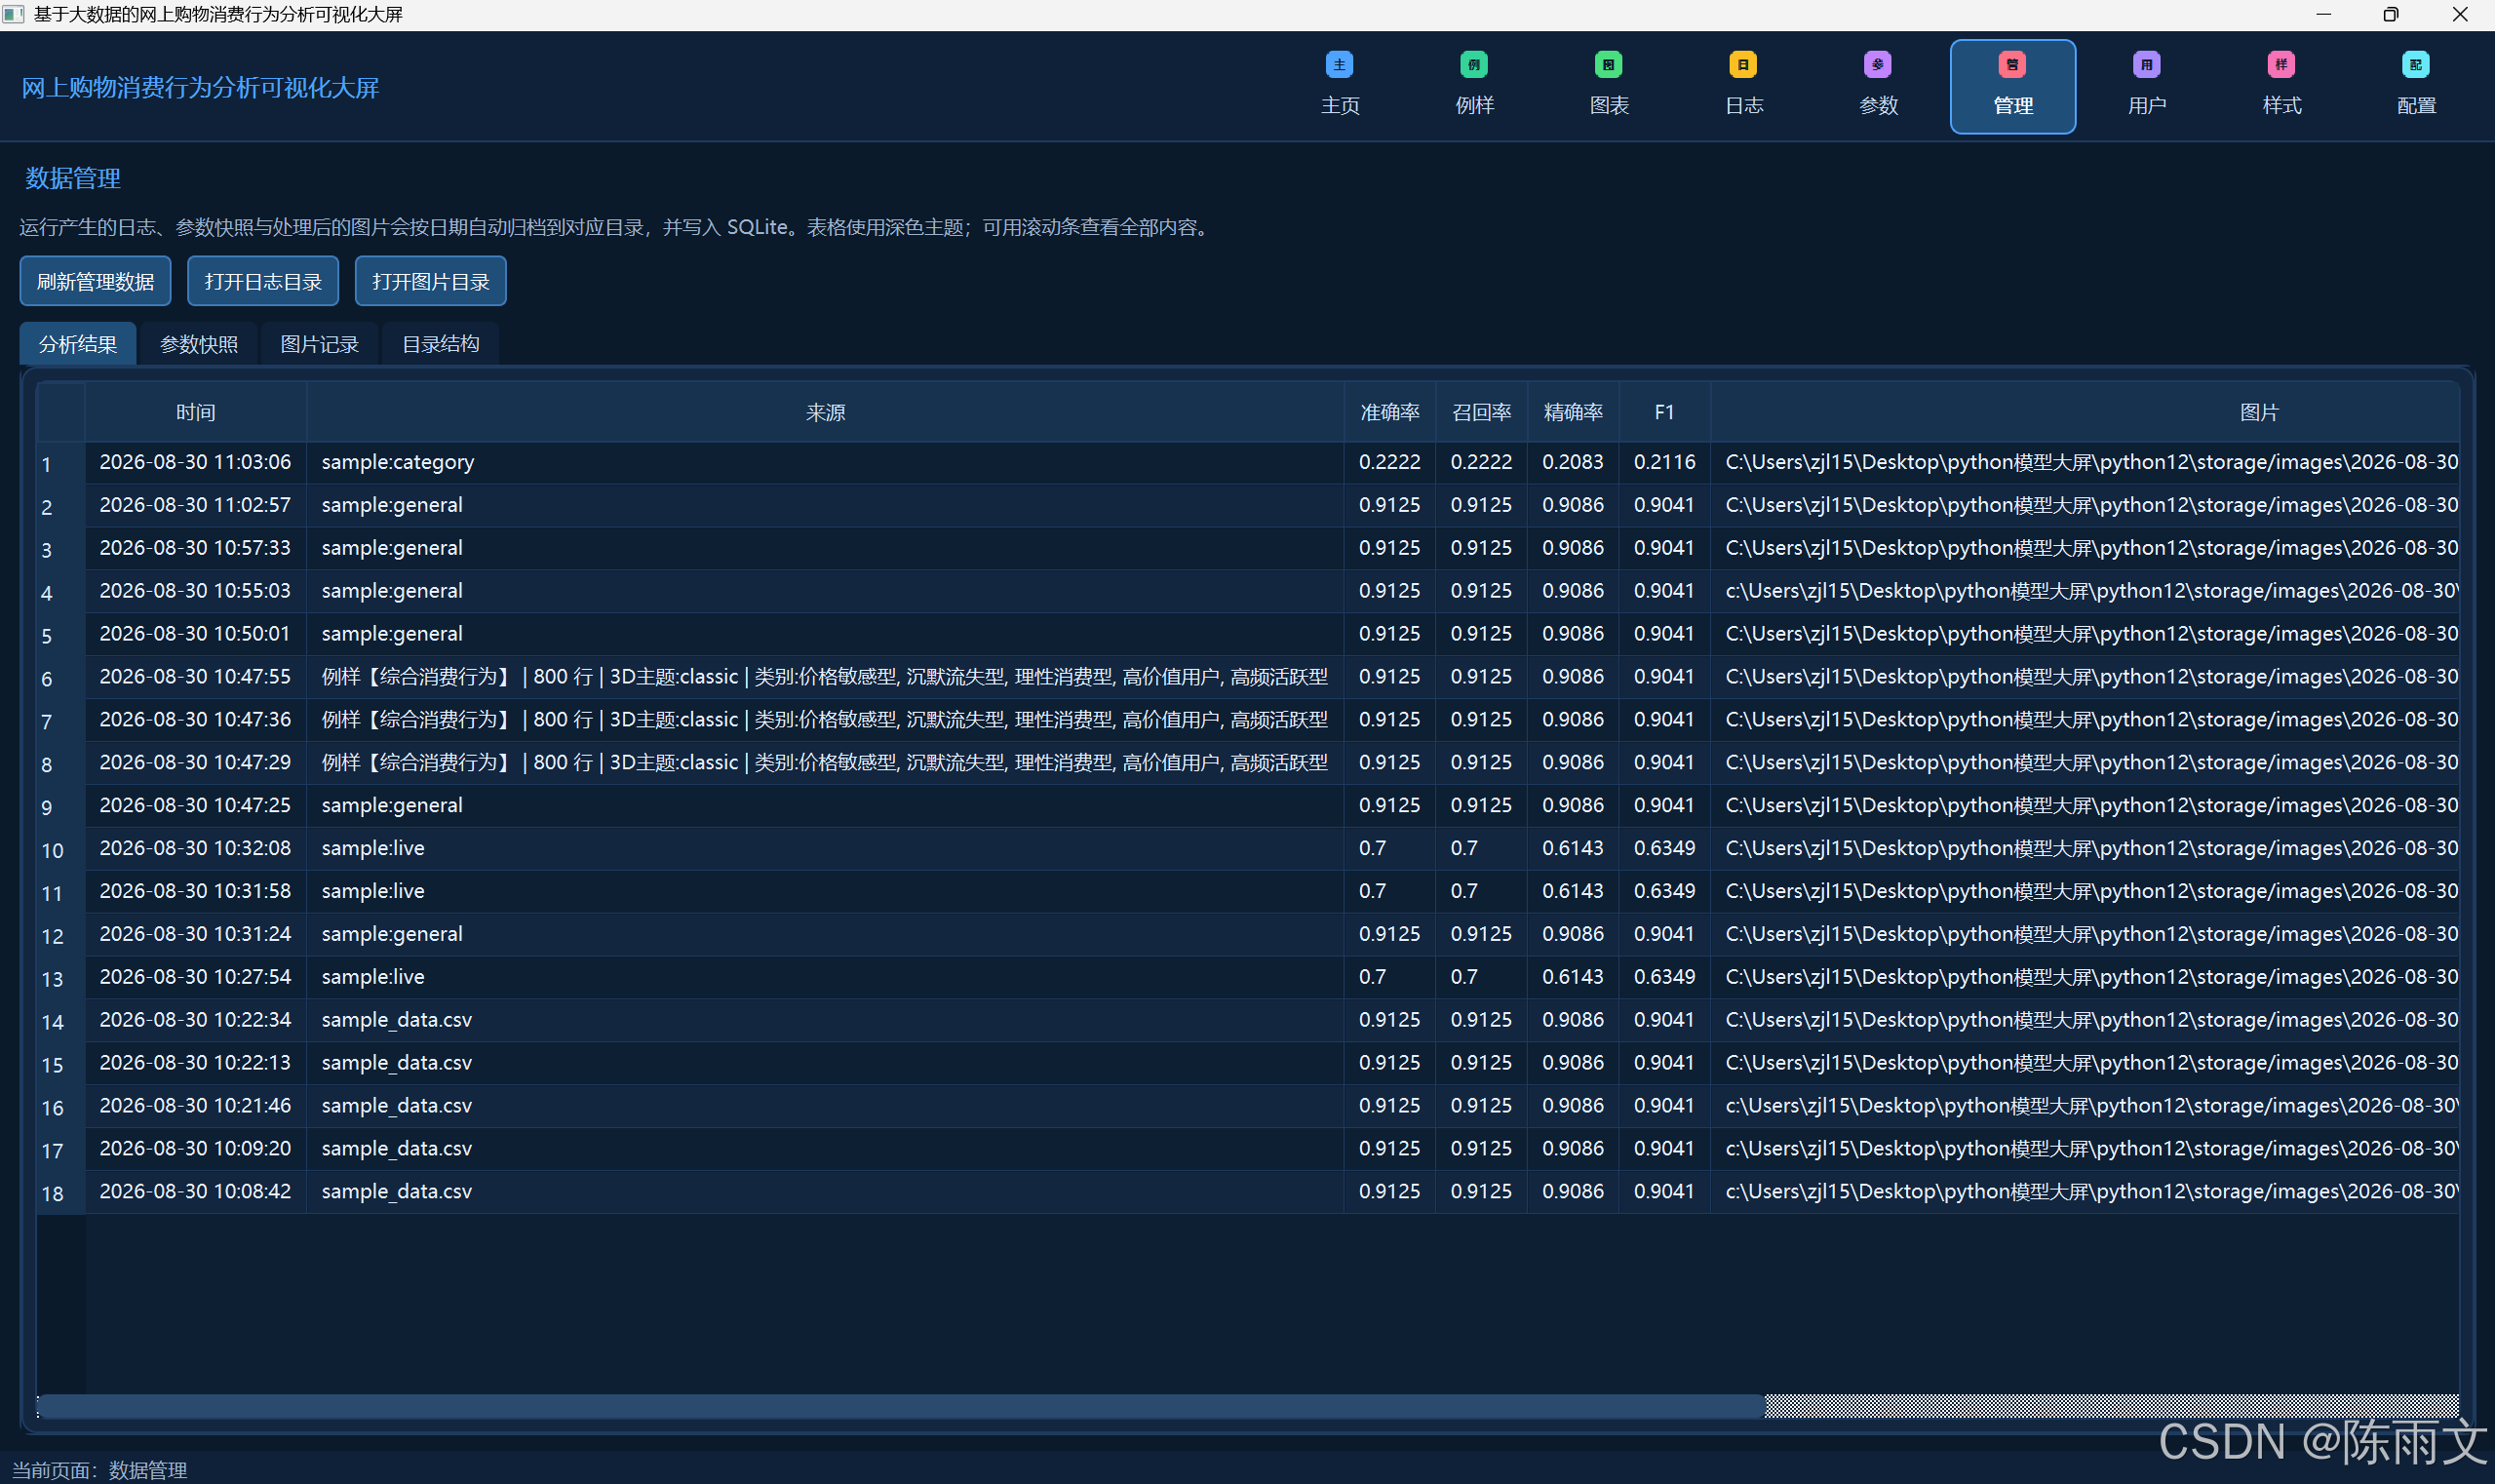
Task: Click the sample:category source cell
Action: (x=825, y=462)
